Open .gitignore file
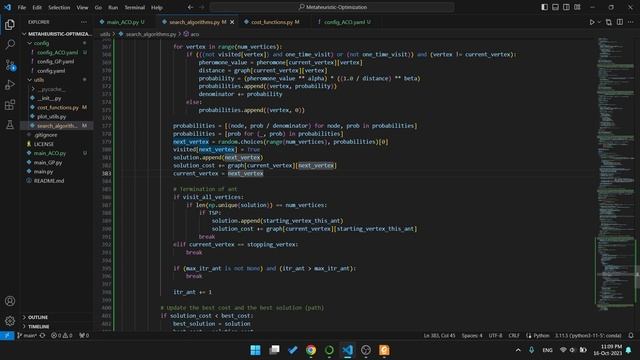 [56, 135]
